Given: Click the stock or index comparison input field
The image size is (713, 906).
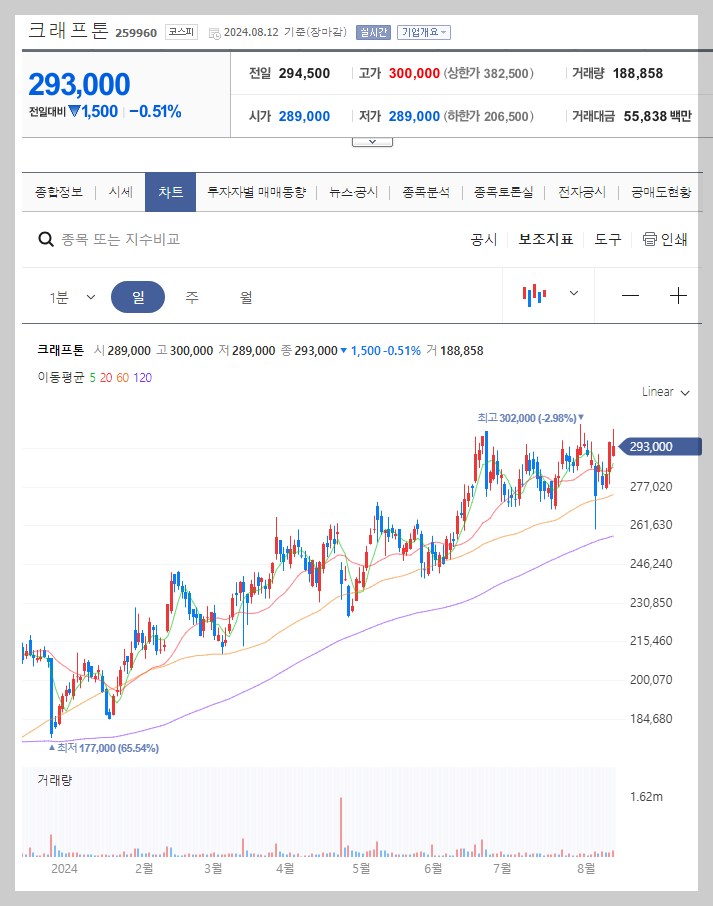Looking at the screenshot, I should [x=150, y=239].
